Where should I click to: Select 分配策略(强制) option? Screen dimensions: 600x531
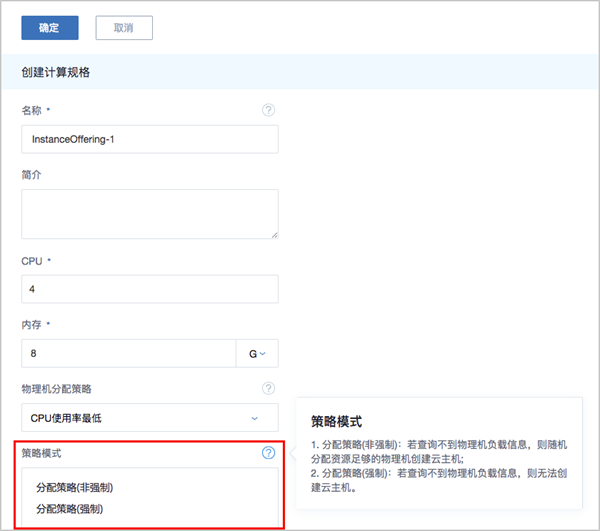[x=68, y=509]
